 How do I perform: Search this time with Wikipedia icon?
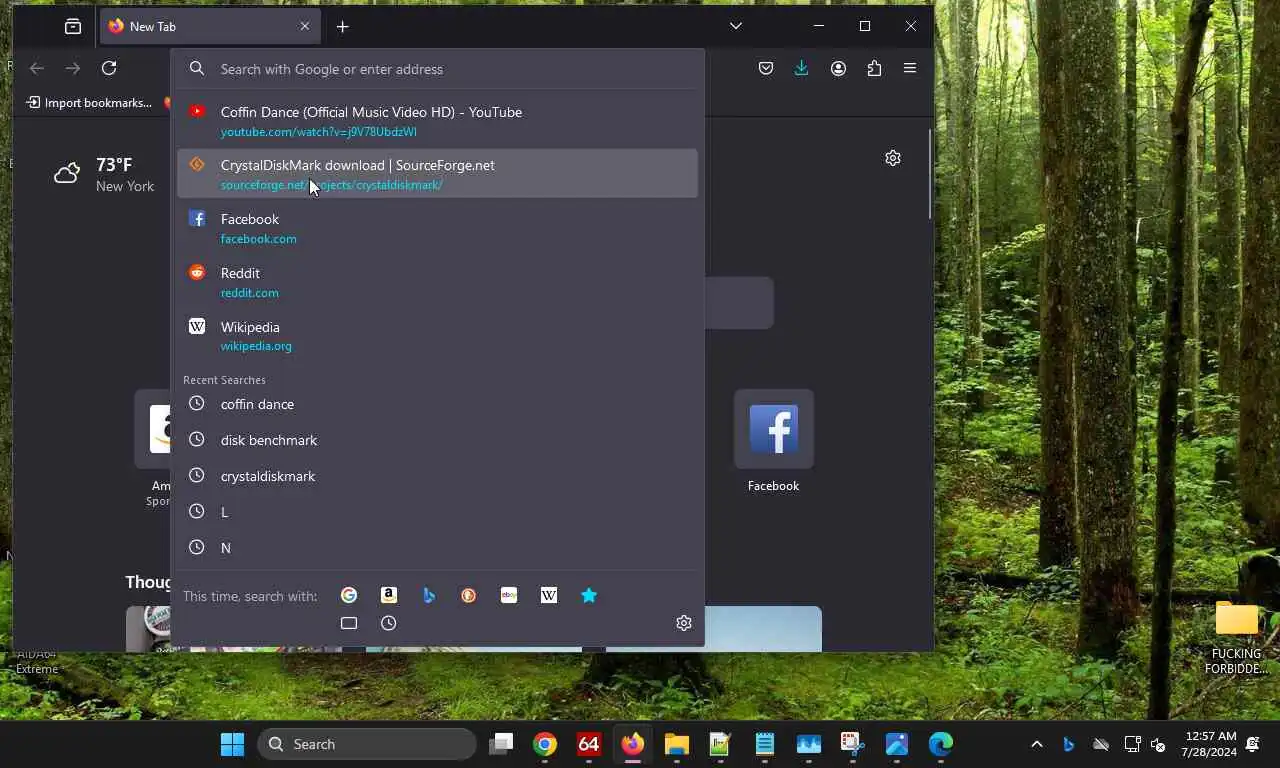point(549,595)
